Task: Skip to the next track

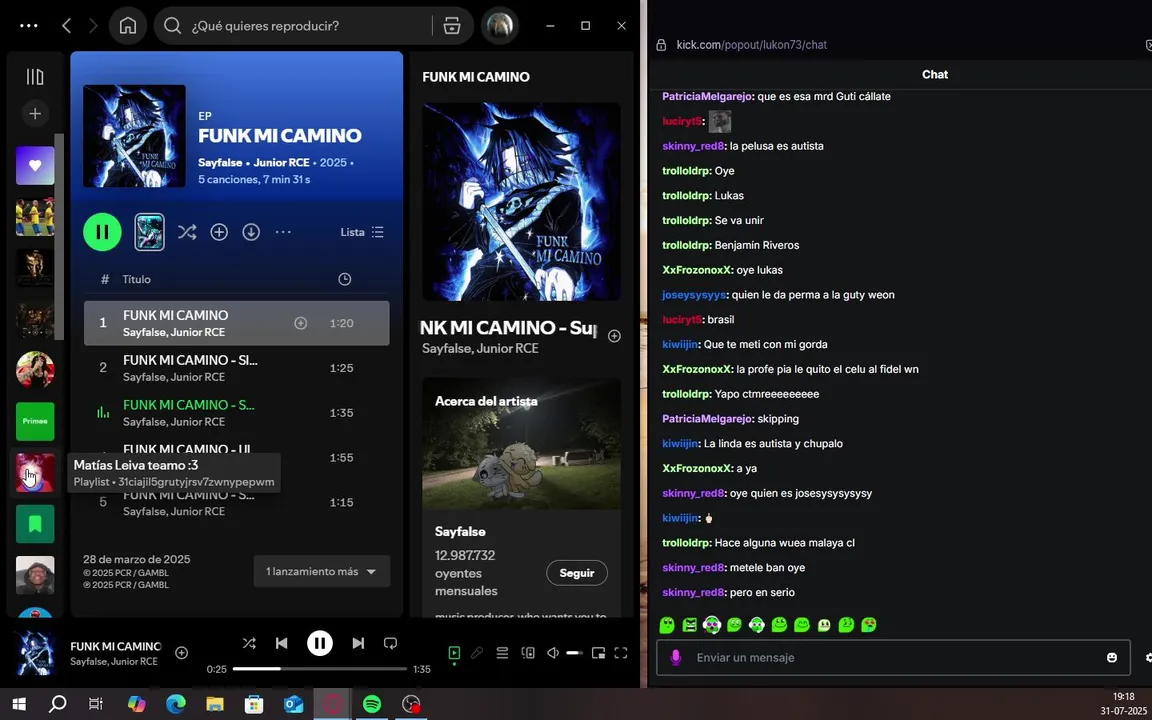Action: point(358,644)
